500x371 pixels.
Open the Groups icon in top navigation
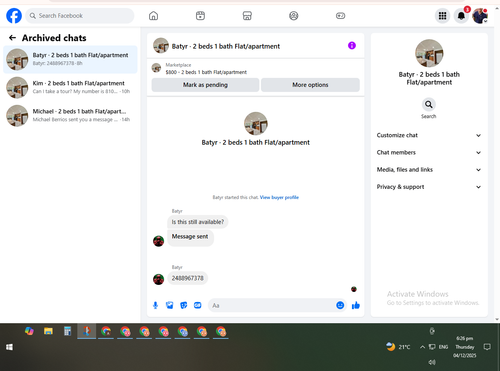coord(294,16)
